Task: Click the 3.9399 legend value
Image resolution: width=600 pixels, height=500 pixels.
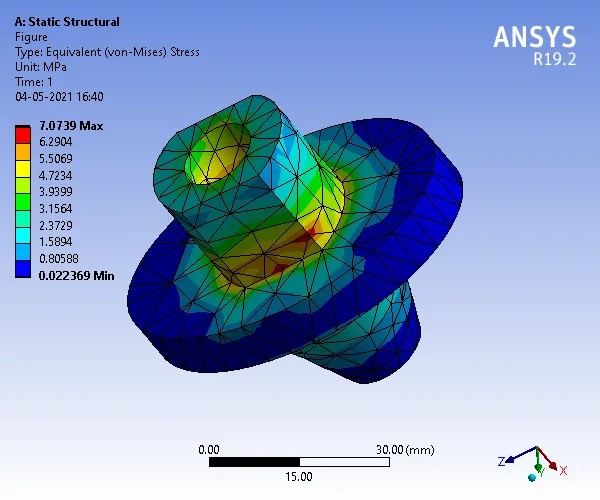Action: (55, 191)
